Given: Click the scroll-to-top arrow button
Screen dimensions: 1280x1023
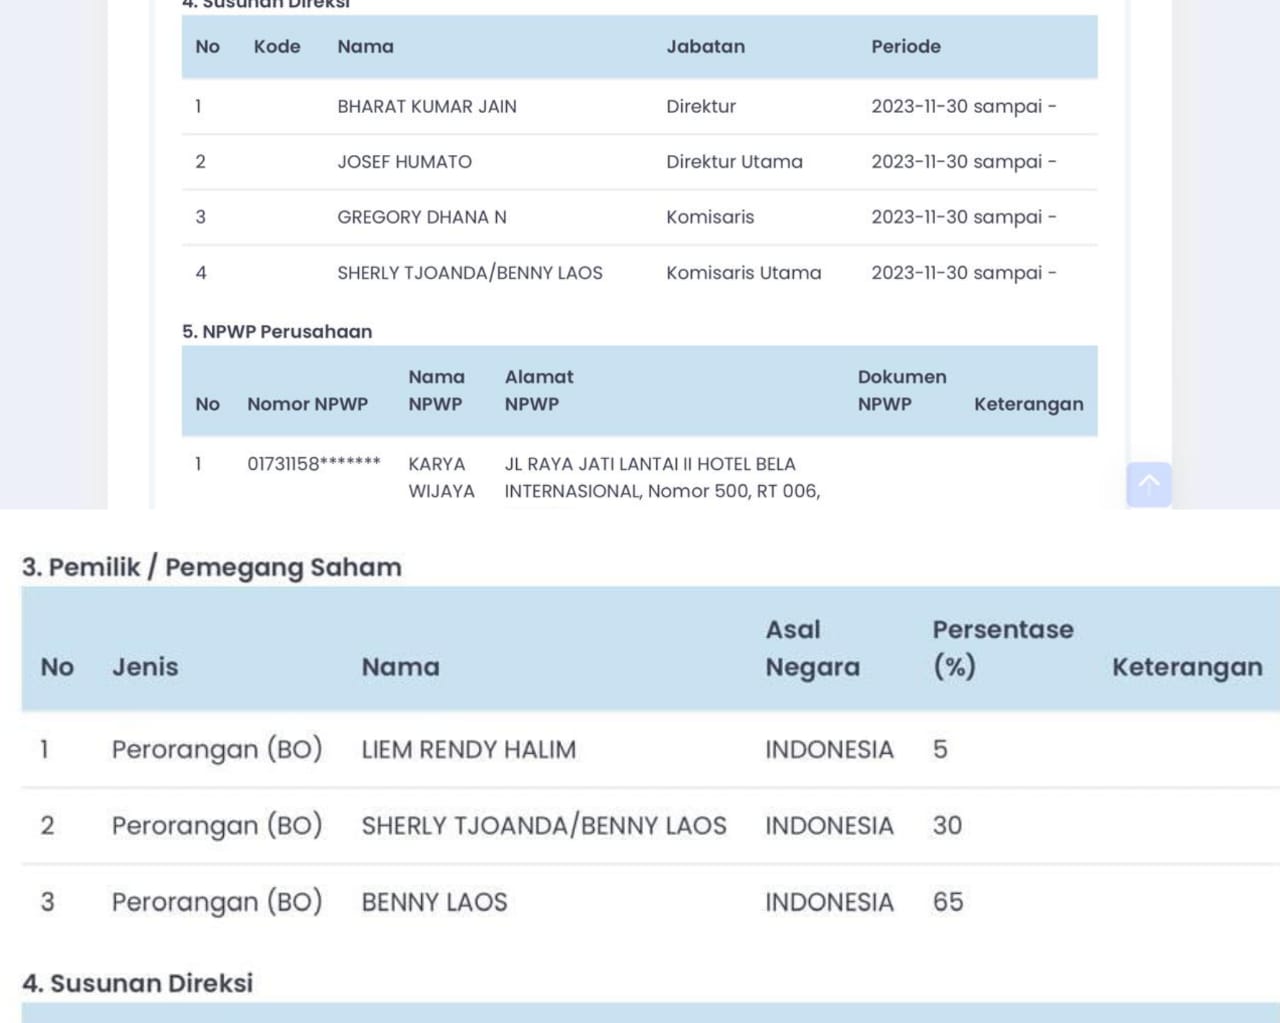Looking at the screenshot, I should click(x=1149, y=484).
